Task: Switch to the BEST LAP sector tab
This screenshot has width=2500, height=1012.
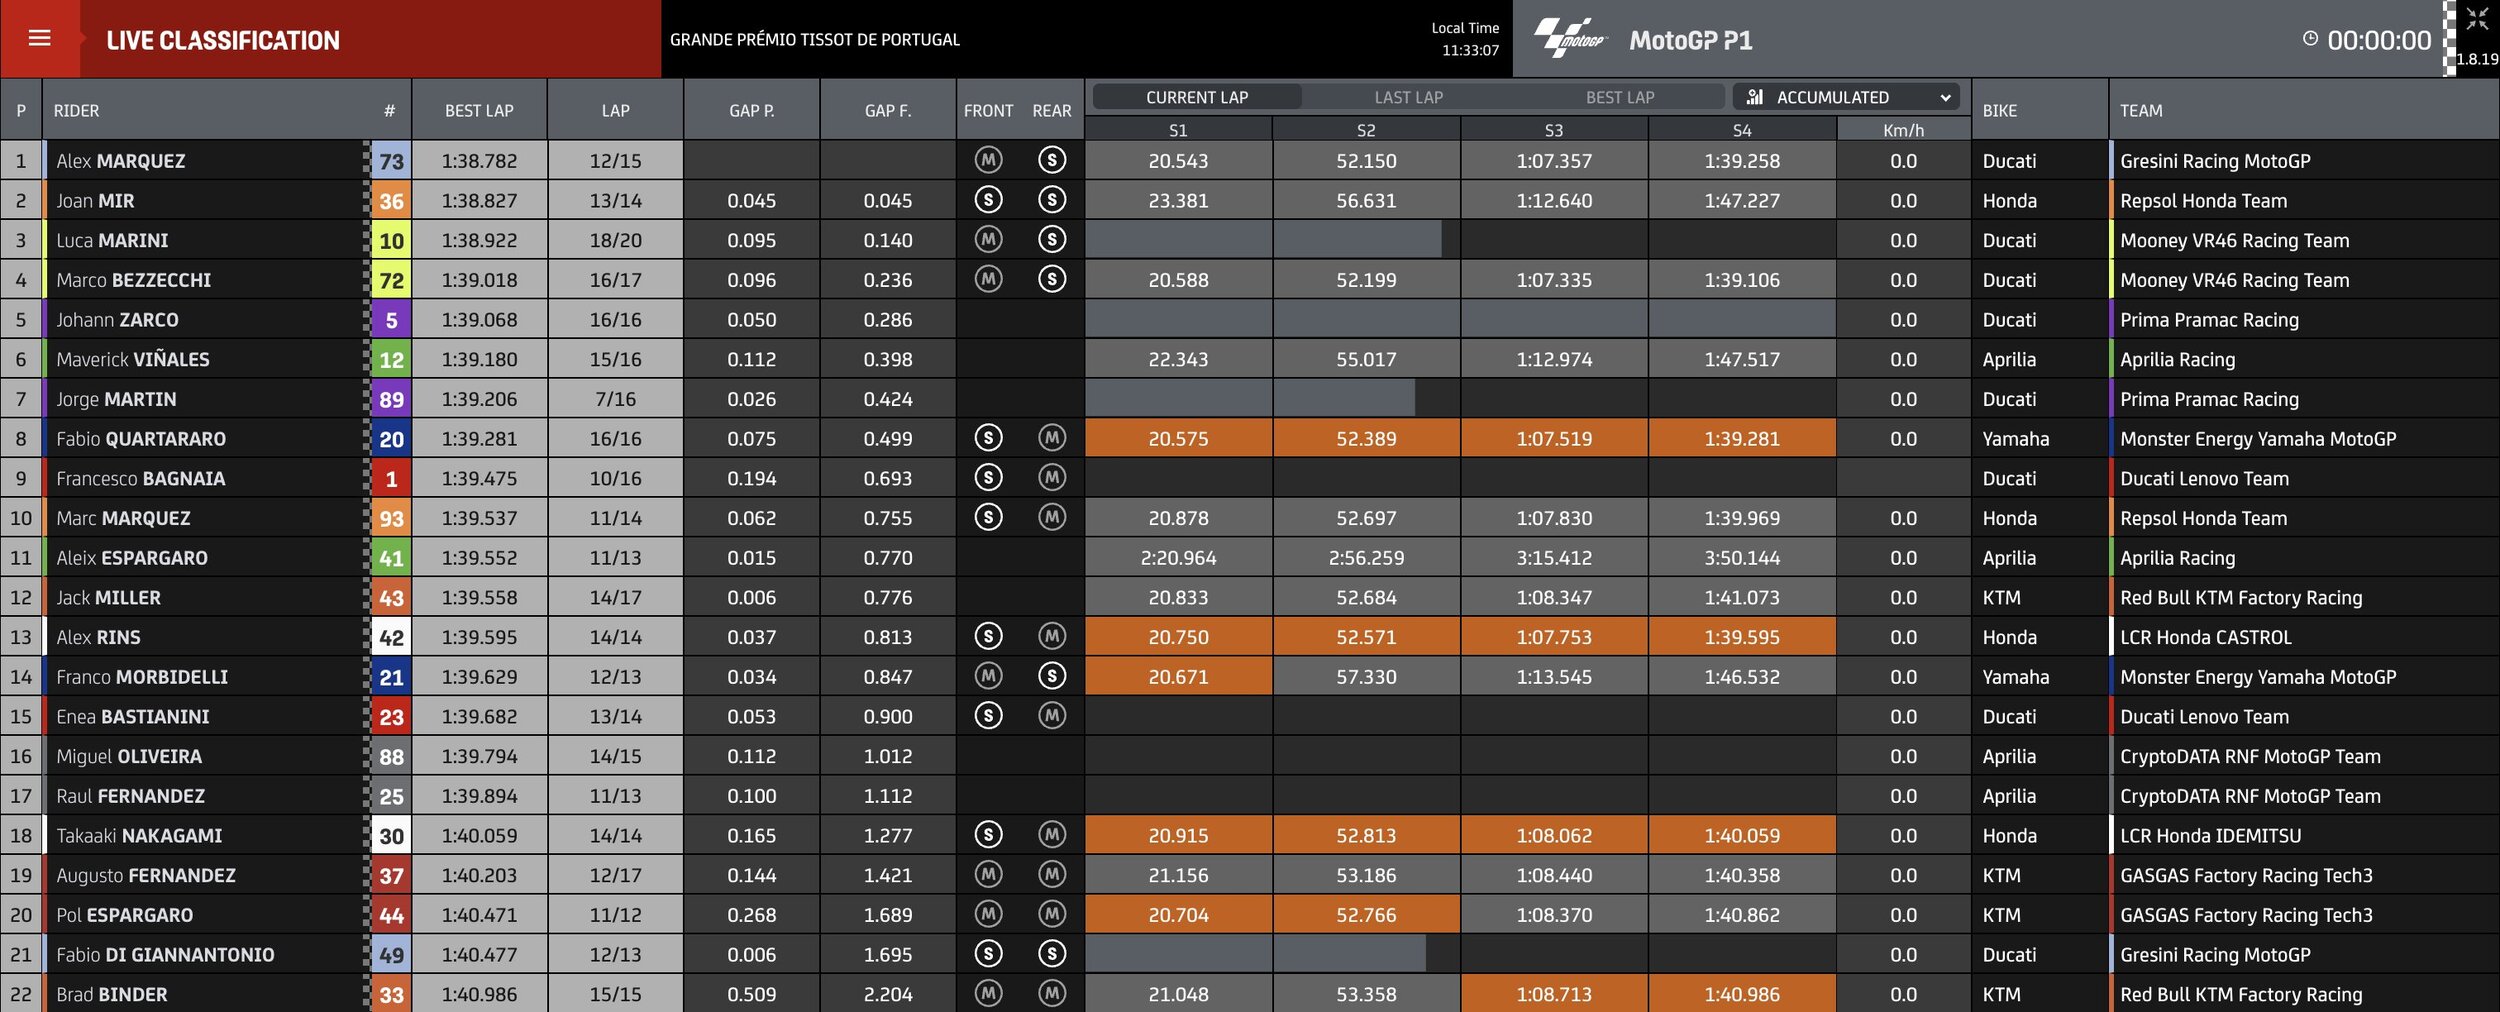Action: pos(1620,97)
